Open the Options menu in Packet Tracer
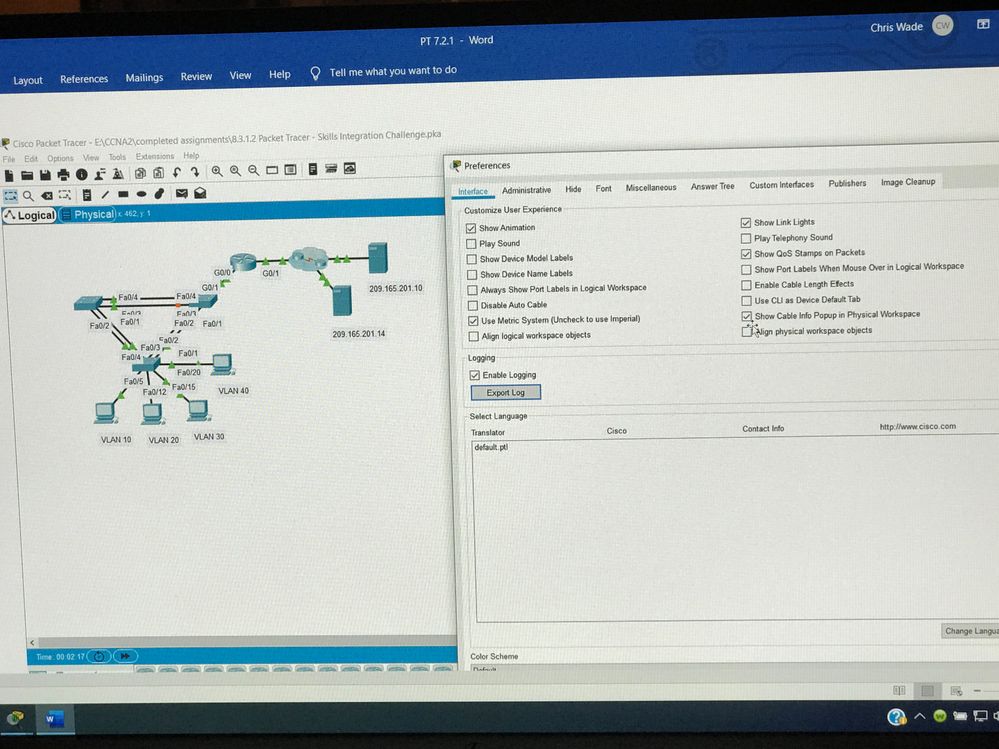Image resolution: width=999 pixels, height=749 pixels. click(60, 158)
